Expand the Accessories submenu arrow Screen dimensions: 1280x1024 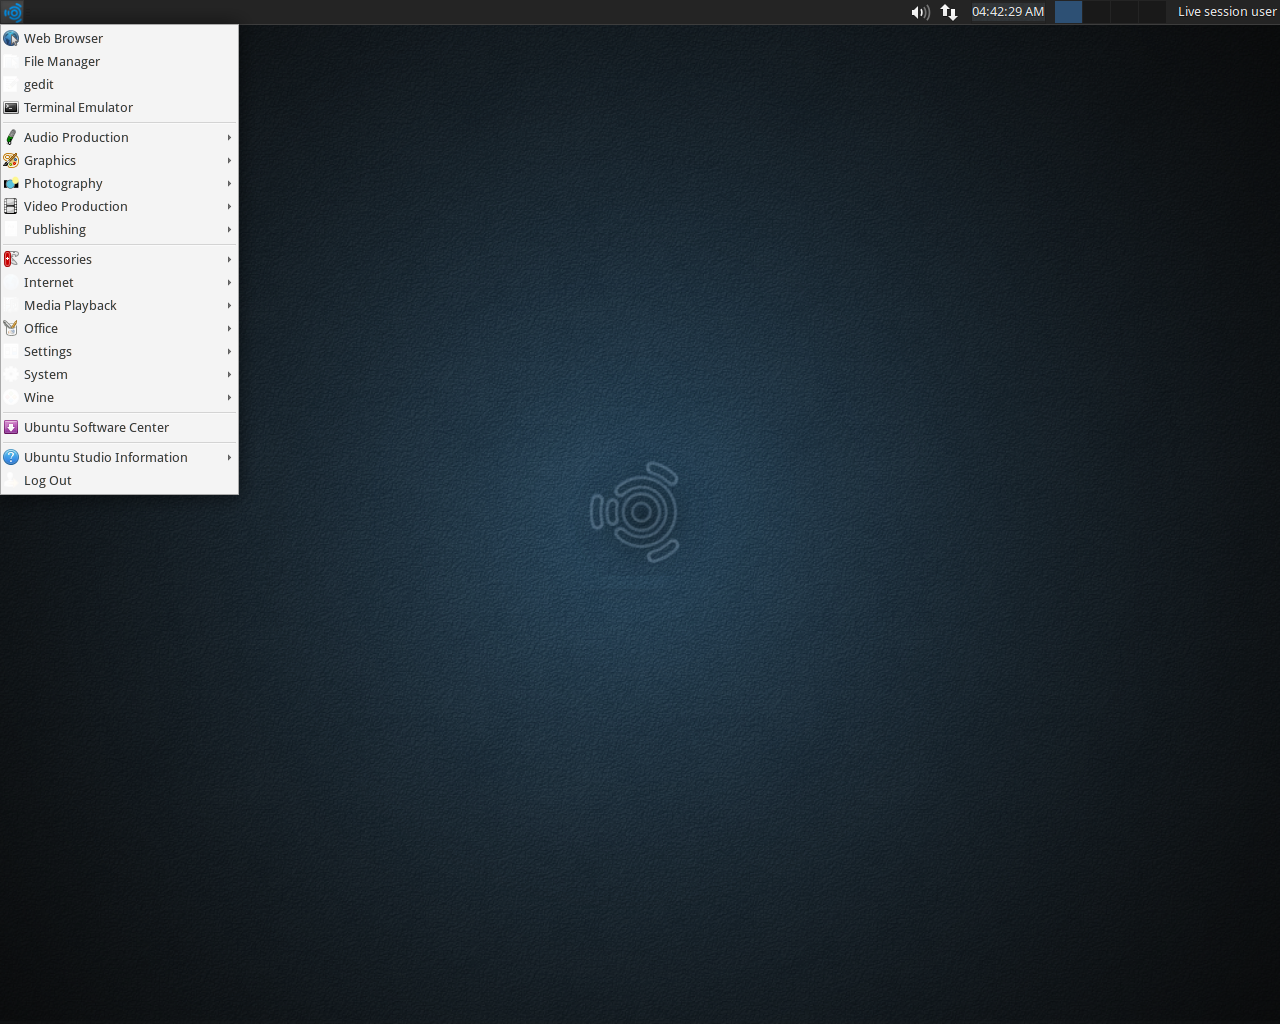click(x=229, y=259)
